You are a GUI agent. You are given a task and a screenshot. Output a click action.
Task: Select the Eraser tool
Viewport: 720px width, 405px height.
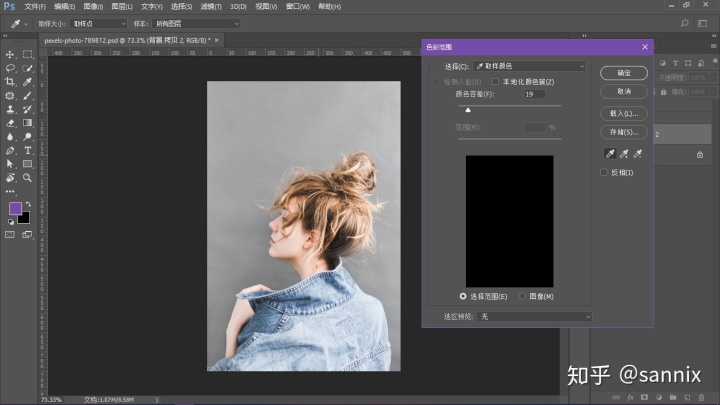[x=10, y=123]
